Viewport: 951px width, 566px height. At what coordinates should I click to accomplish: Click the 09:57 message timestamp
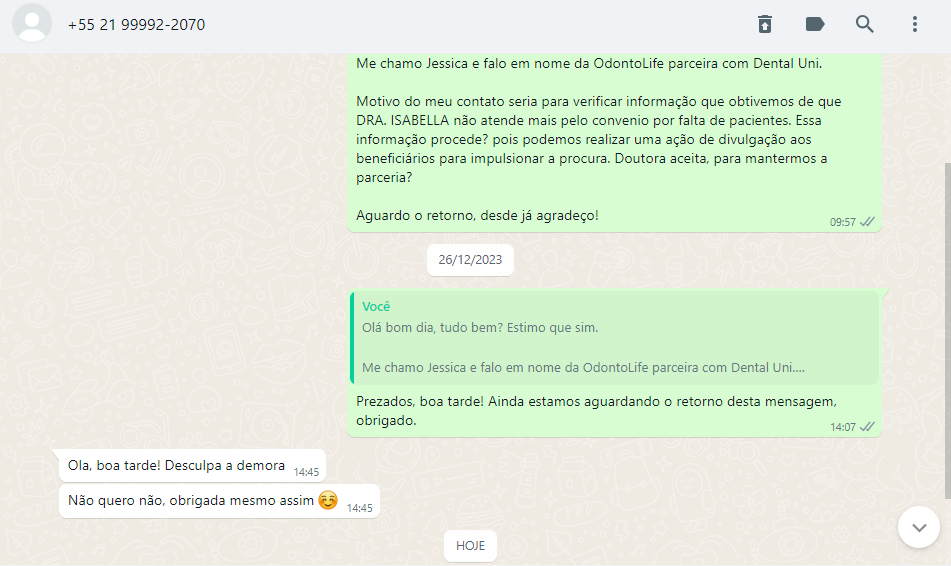tap(842, 222)
